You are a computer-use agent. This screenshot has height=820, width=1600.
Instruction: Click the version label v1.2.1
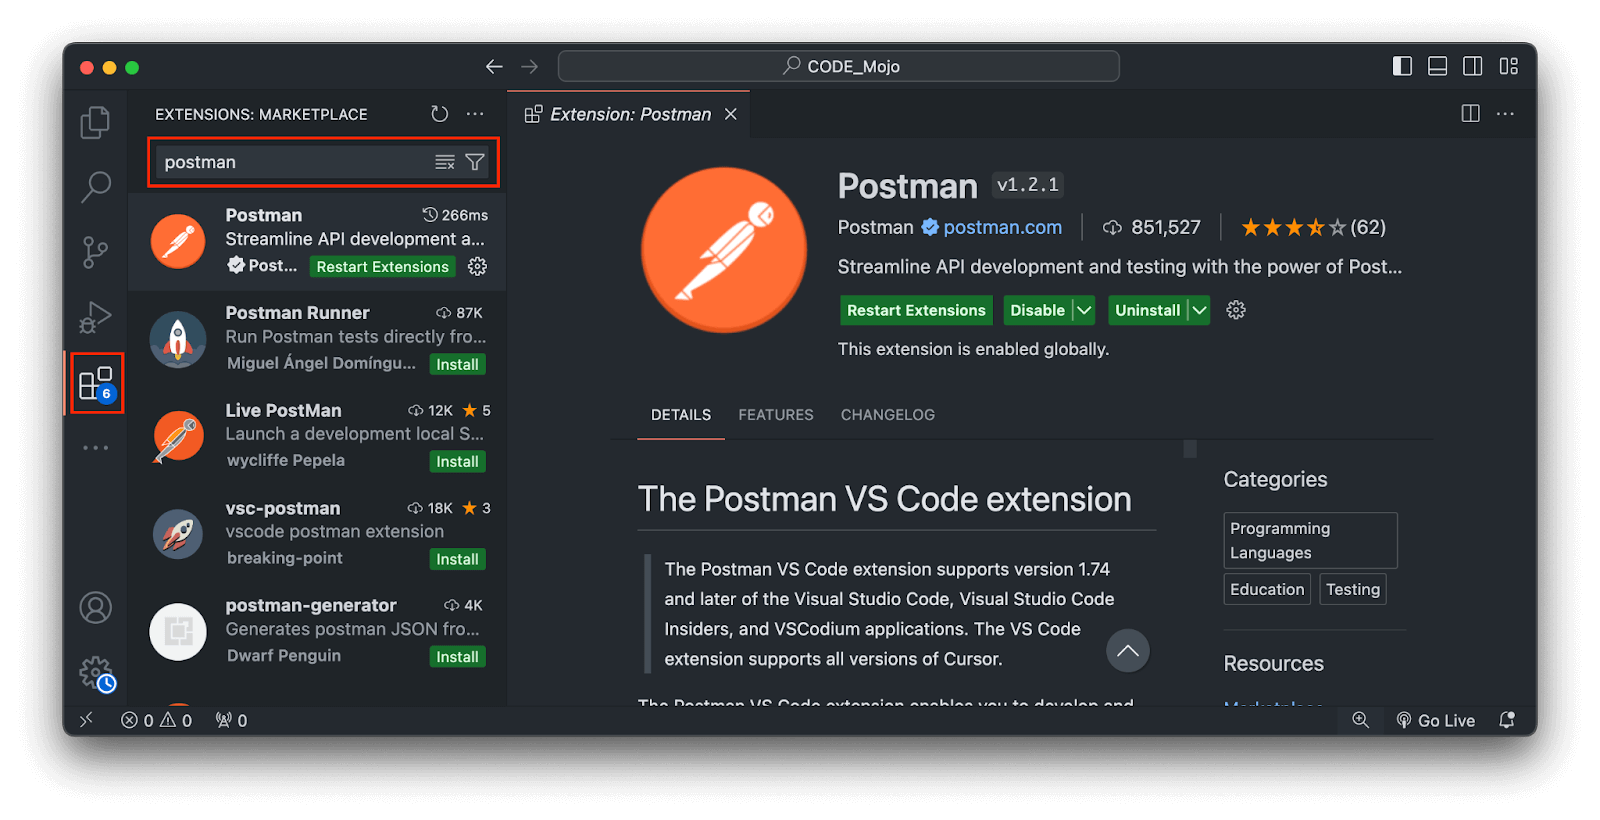pyautogui.click(x=1027, y=185)
